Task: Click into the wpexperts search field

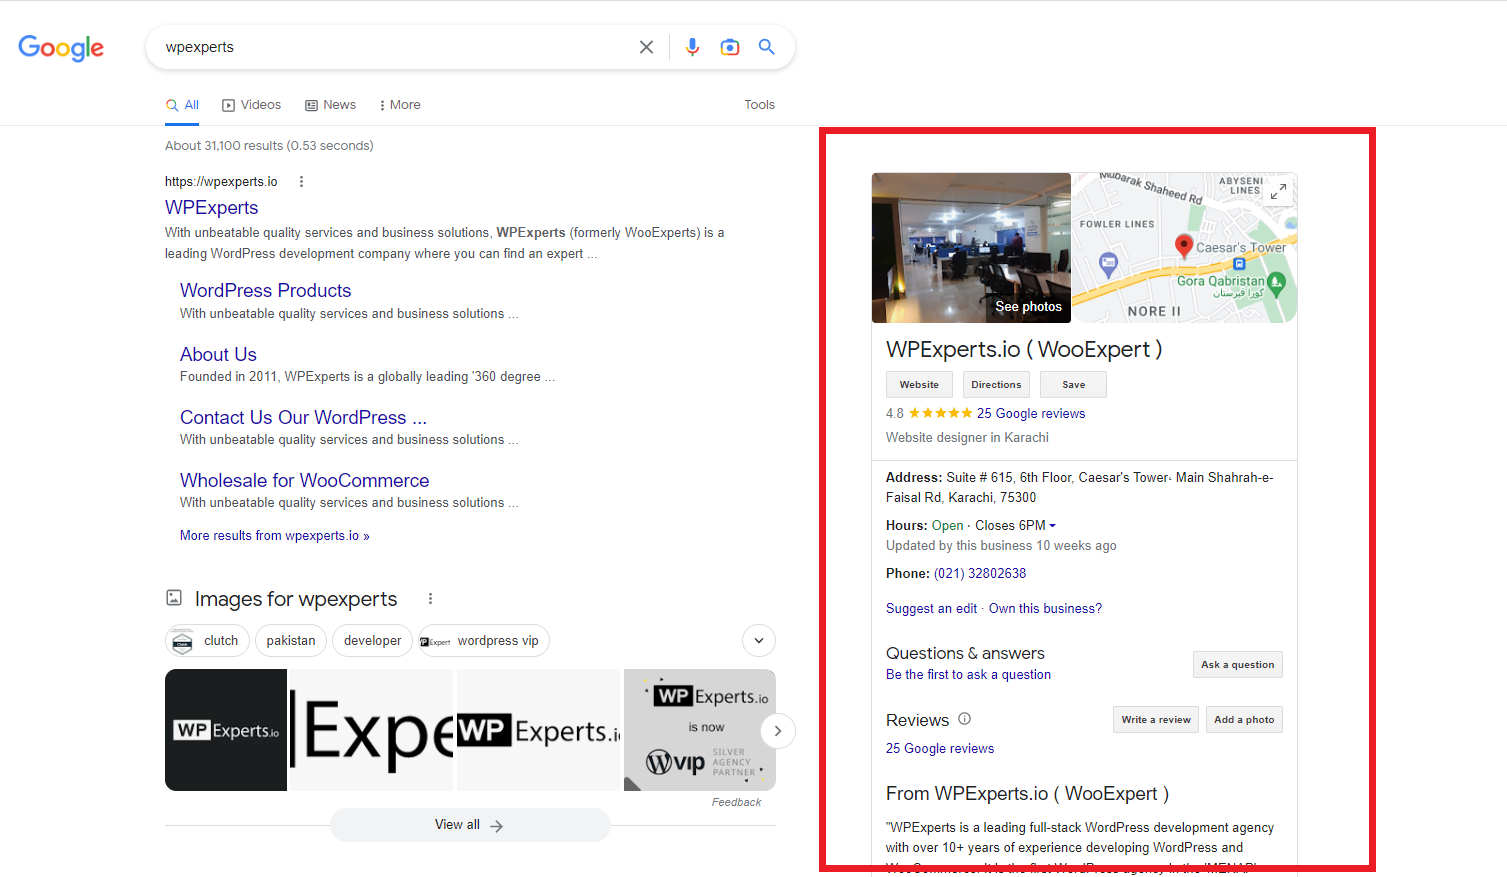Action: tap(395, 47)
